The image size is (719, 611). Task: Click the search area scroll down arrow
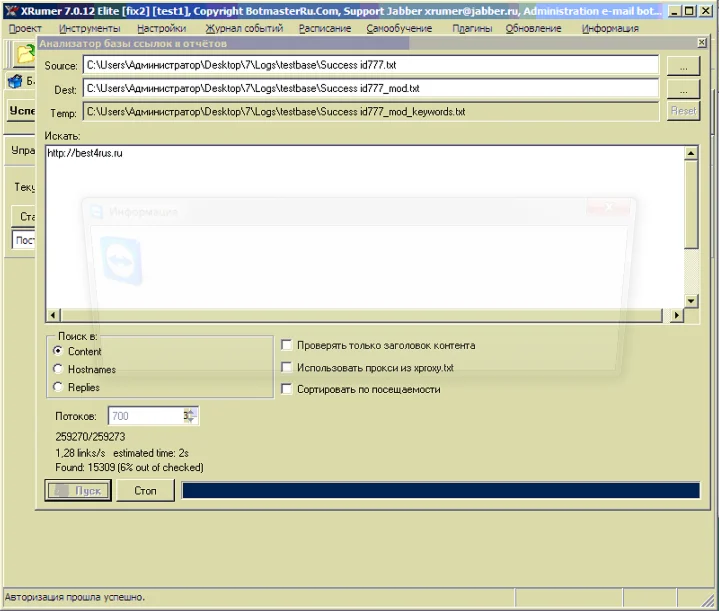click(691, 301)
